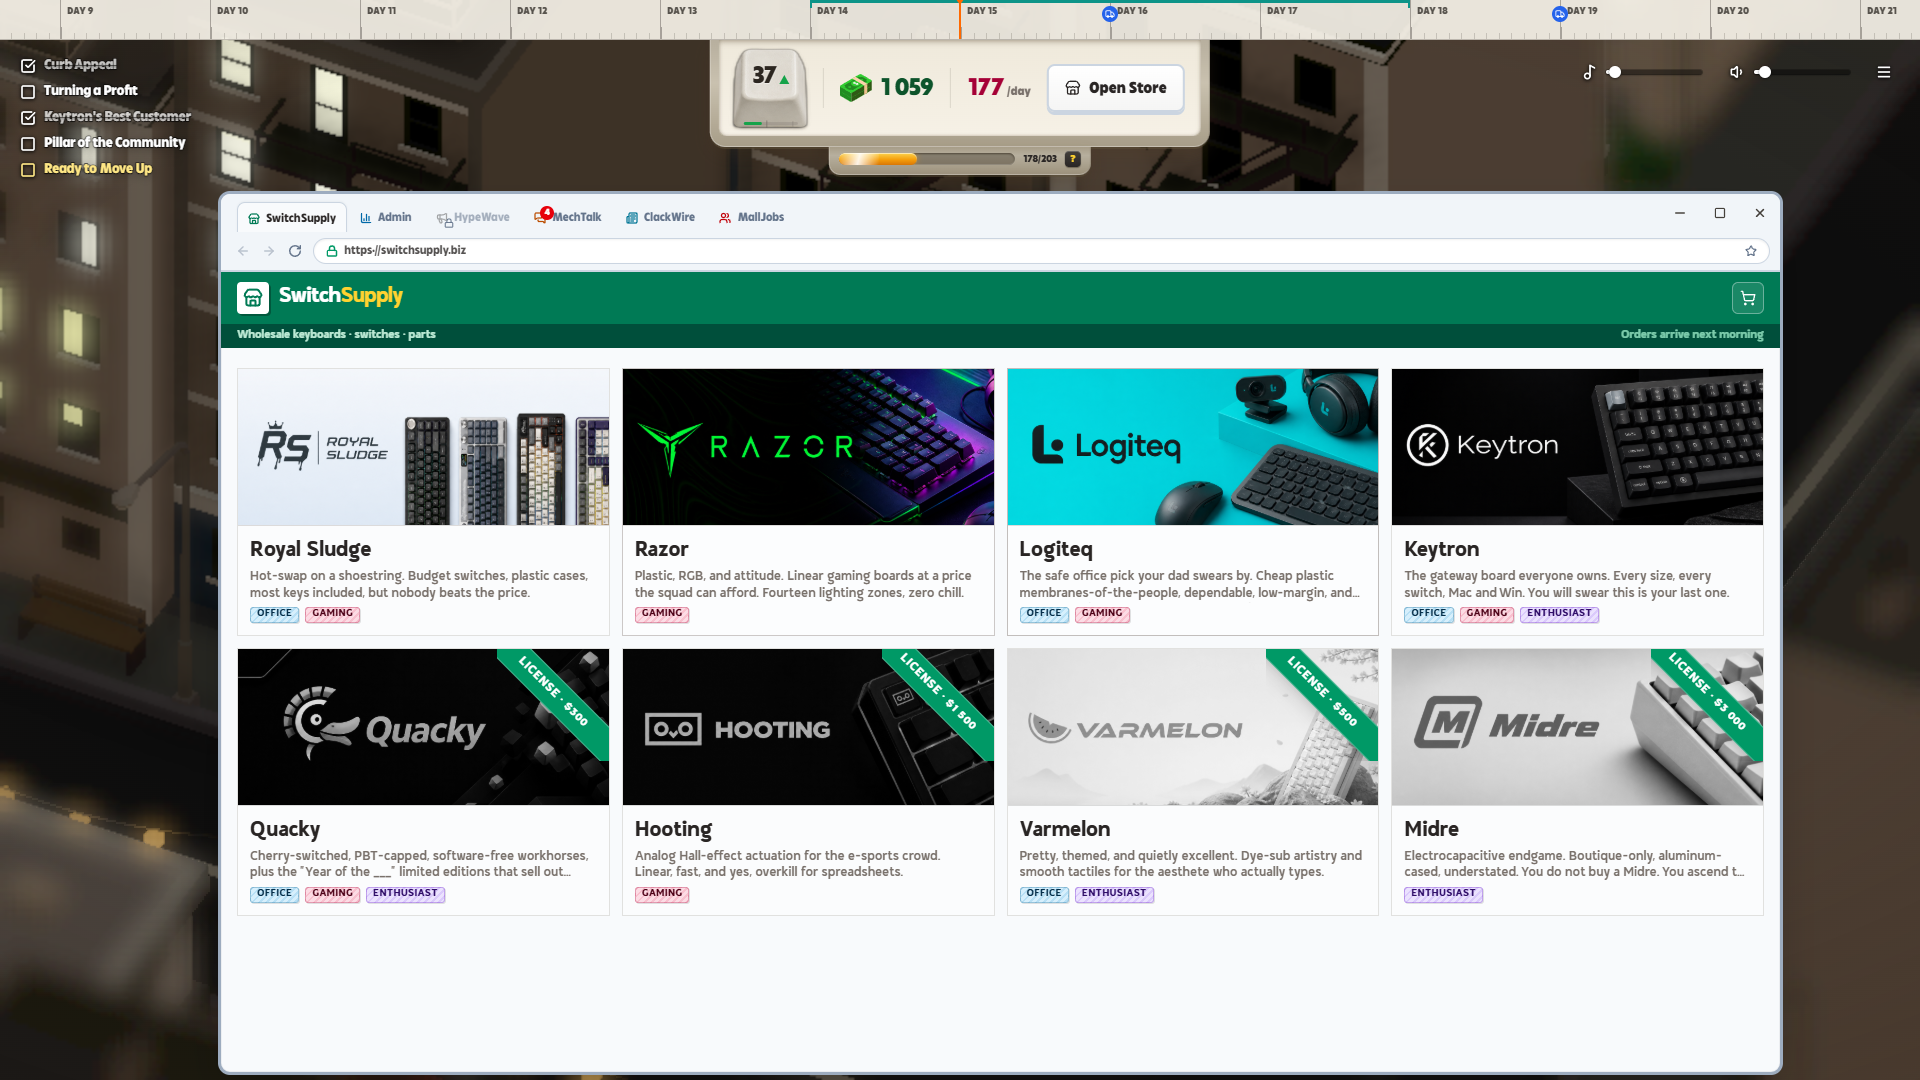Toggle the Ready to Move Up checkbox
The height and width of the screenshot is (1080, 1920).
pyautogui.click(x=28, y=169)
